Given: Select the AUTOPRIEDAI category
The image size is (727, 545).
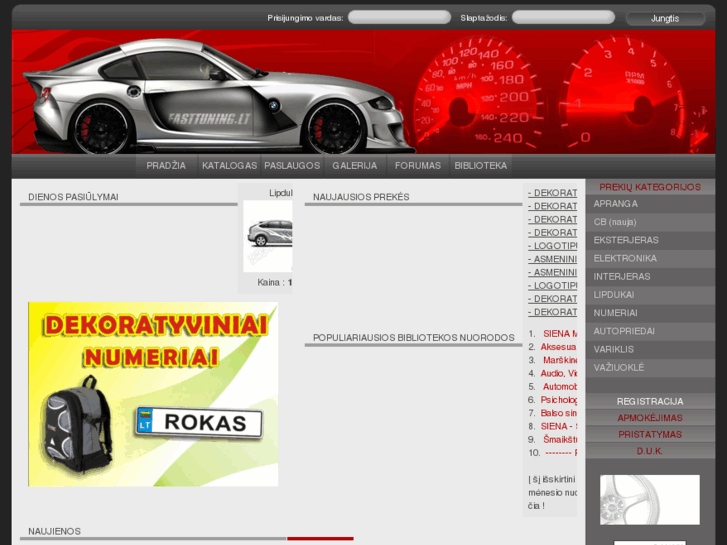Looking at the screenshot, I should click(x=650, y=331).
